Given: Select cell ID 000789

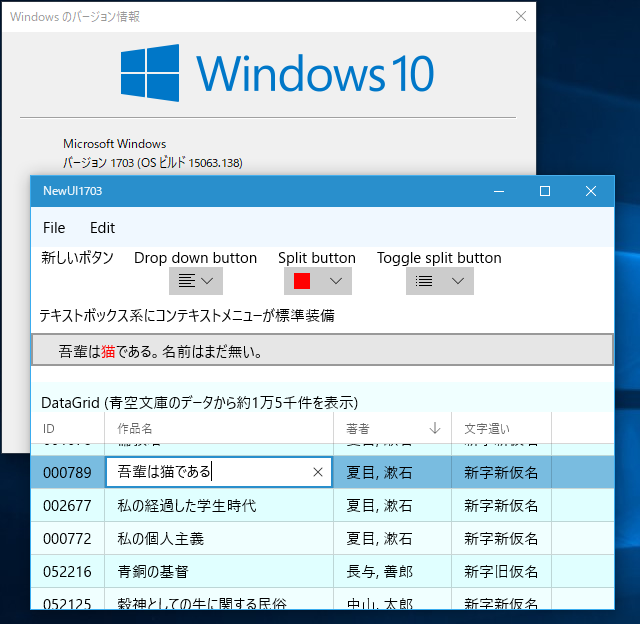Looking at the screenshot, I should [68, 472].
